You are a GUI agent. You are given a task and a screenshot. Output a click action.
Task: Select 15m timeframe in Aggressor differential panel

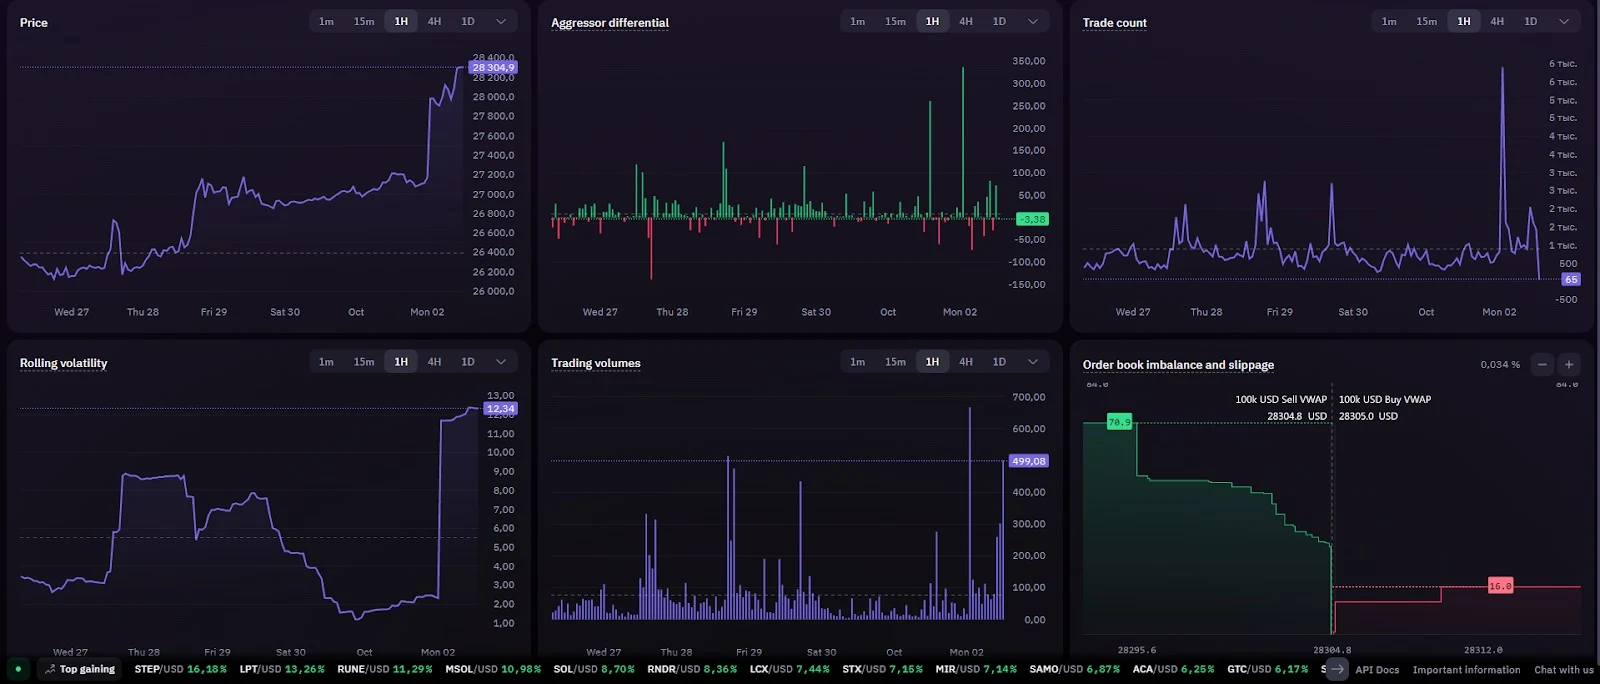click(895, 21)
